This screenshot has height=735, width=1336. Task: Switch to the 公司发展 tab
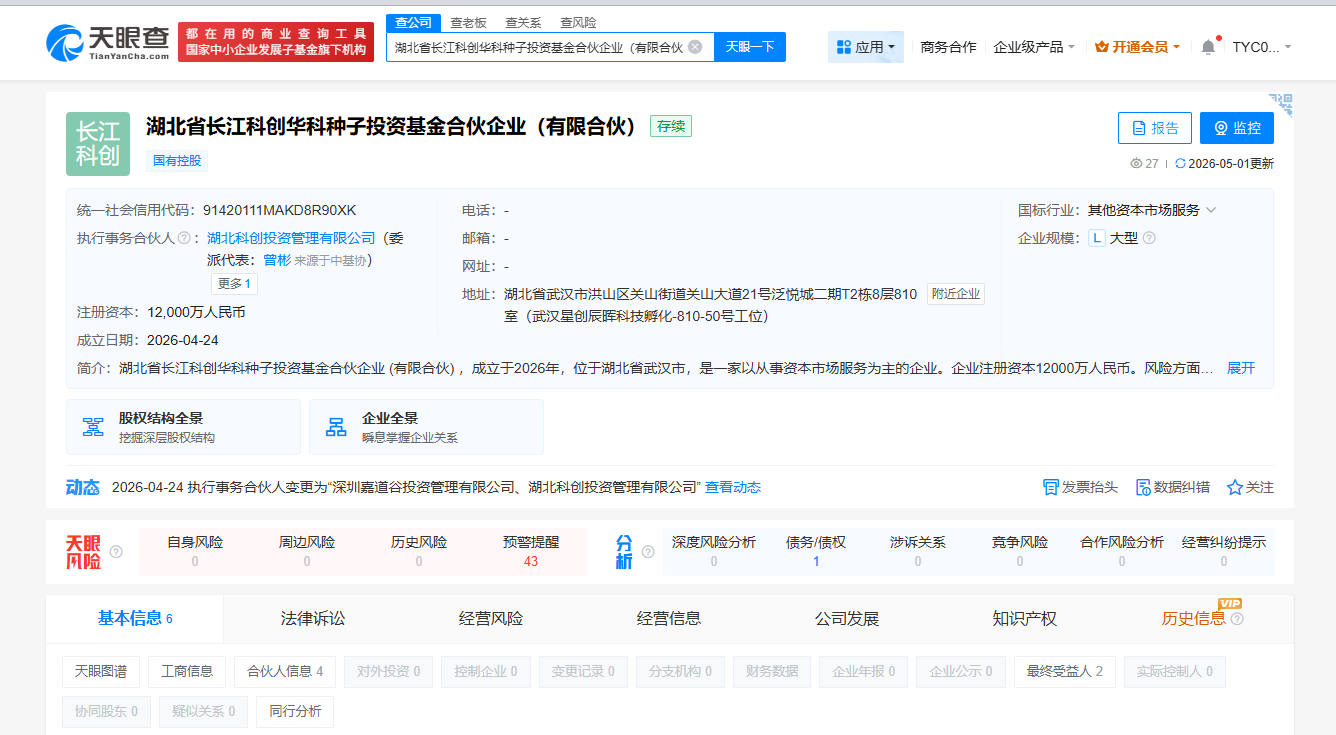tap(847, 619)
